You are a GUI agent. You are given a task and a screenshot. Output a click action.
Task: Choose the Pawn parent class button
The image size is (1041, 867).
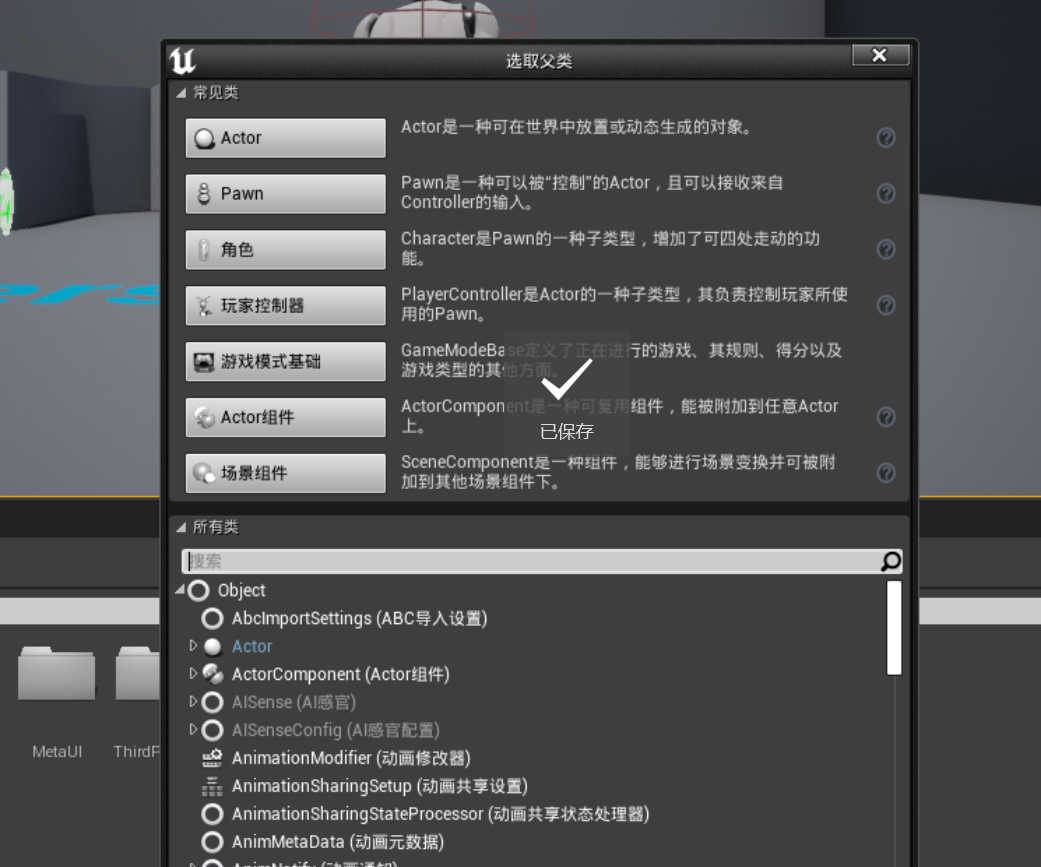[x=285, y=194]
